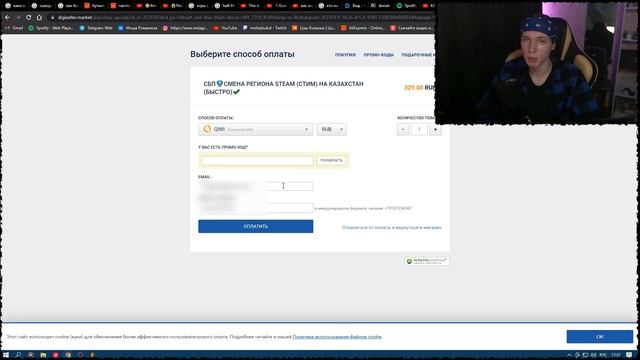Click the phone number input field
This screenshot has height=360, width=640.
tap(256, 208)
